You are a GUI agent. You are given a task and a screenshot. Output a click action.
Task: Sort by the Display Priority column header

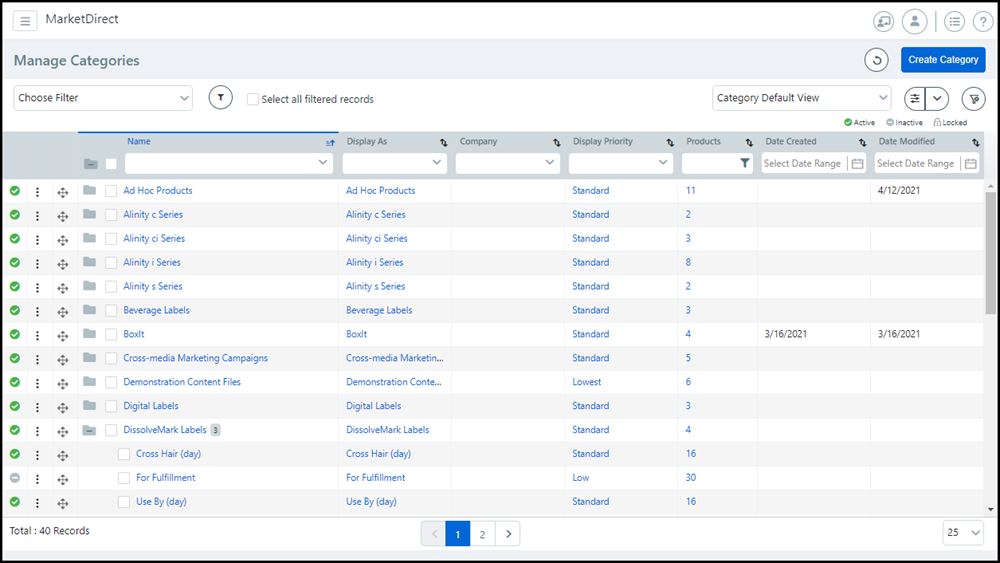pos(603,142)
